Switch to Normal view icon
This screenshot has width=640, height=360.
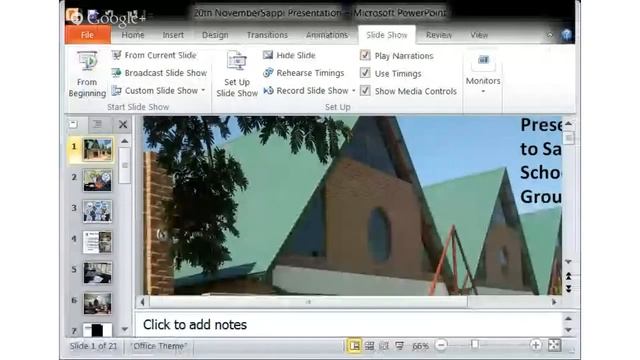pyautogui.click(x=354, y=346)
